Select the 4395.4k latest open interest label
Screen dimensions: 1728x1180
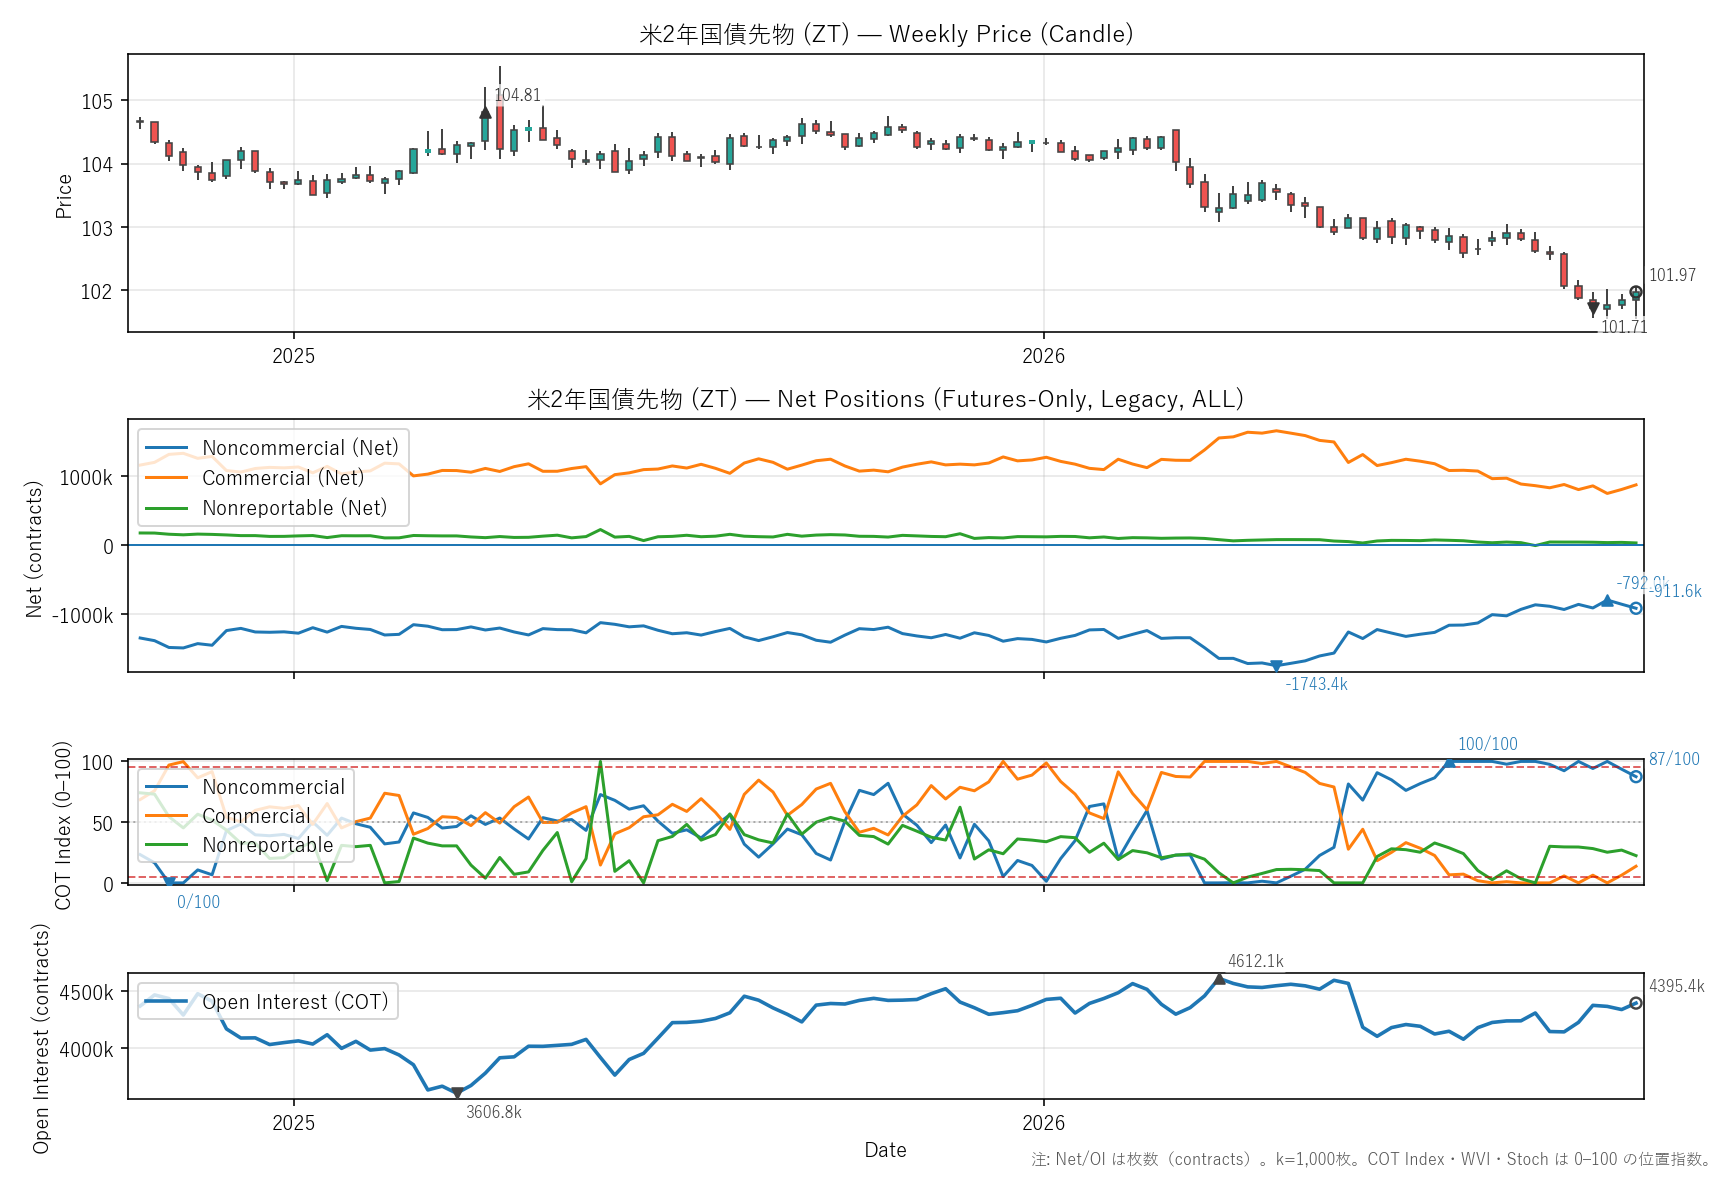click(1677, 986)
